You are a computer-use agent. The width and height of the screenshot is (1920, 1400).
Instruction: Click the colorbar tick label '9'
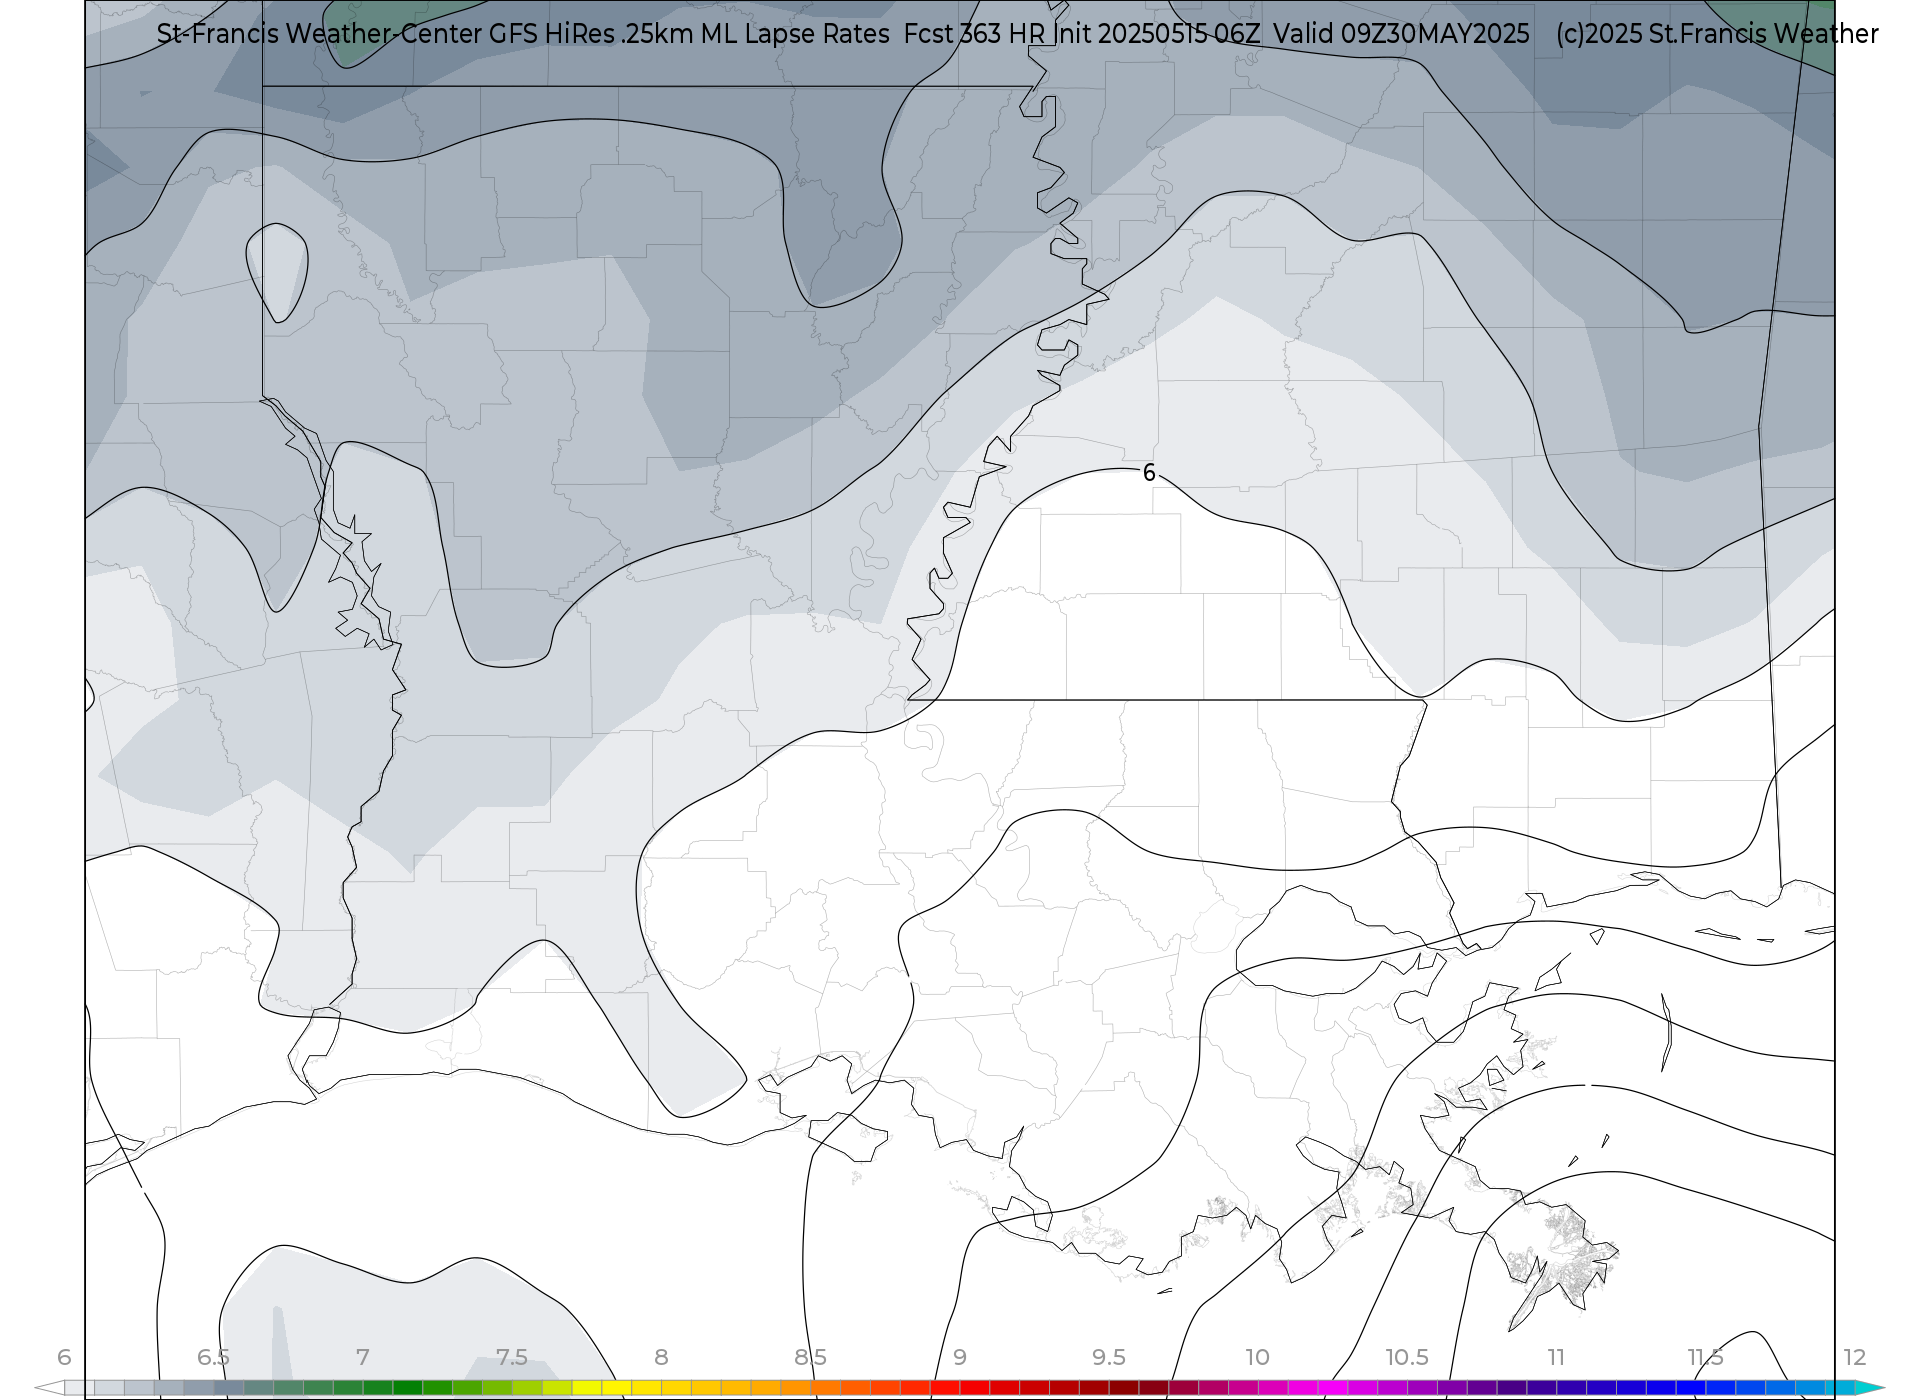click(959, 1357)
